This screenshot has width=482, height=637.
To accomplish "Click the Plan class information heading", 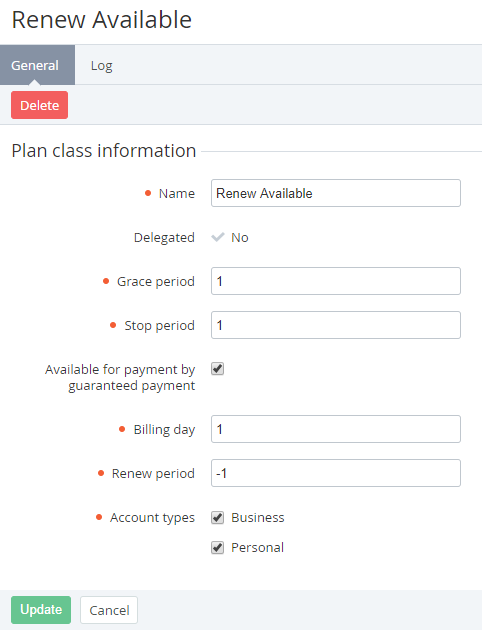I will [x=104, y=151].
